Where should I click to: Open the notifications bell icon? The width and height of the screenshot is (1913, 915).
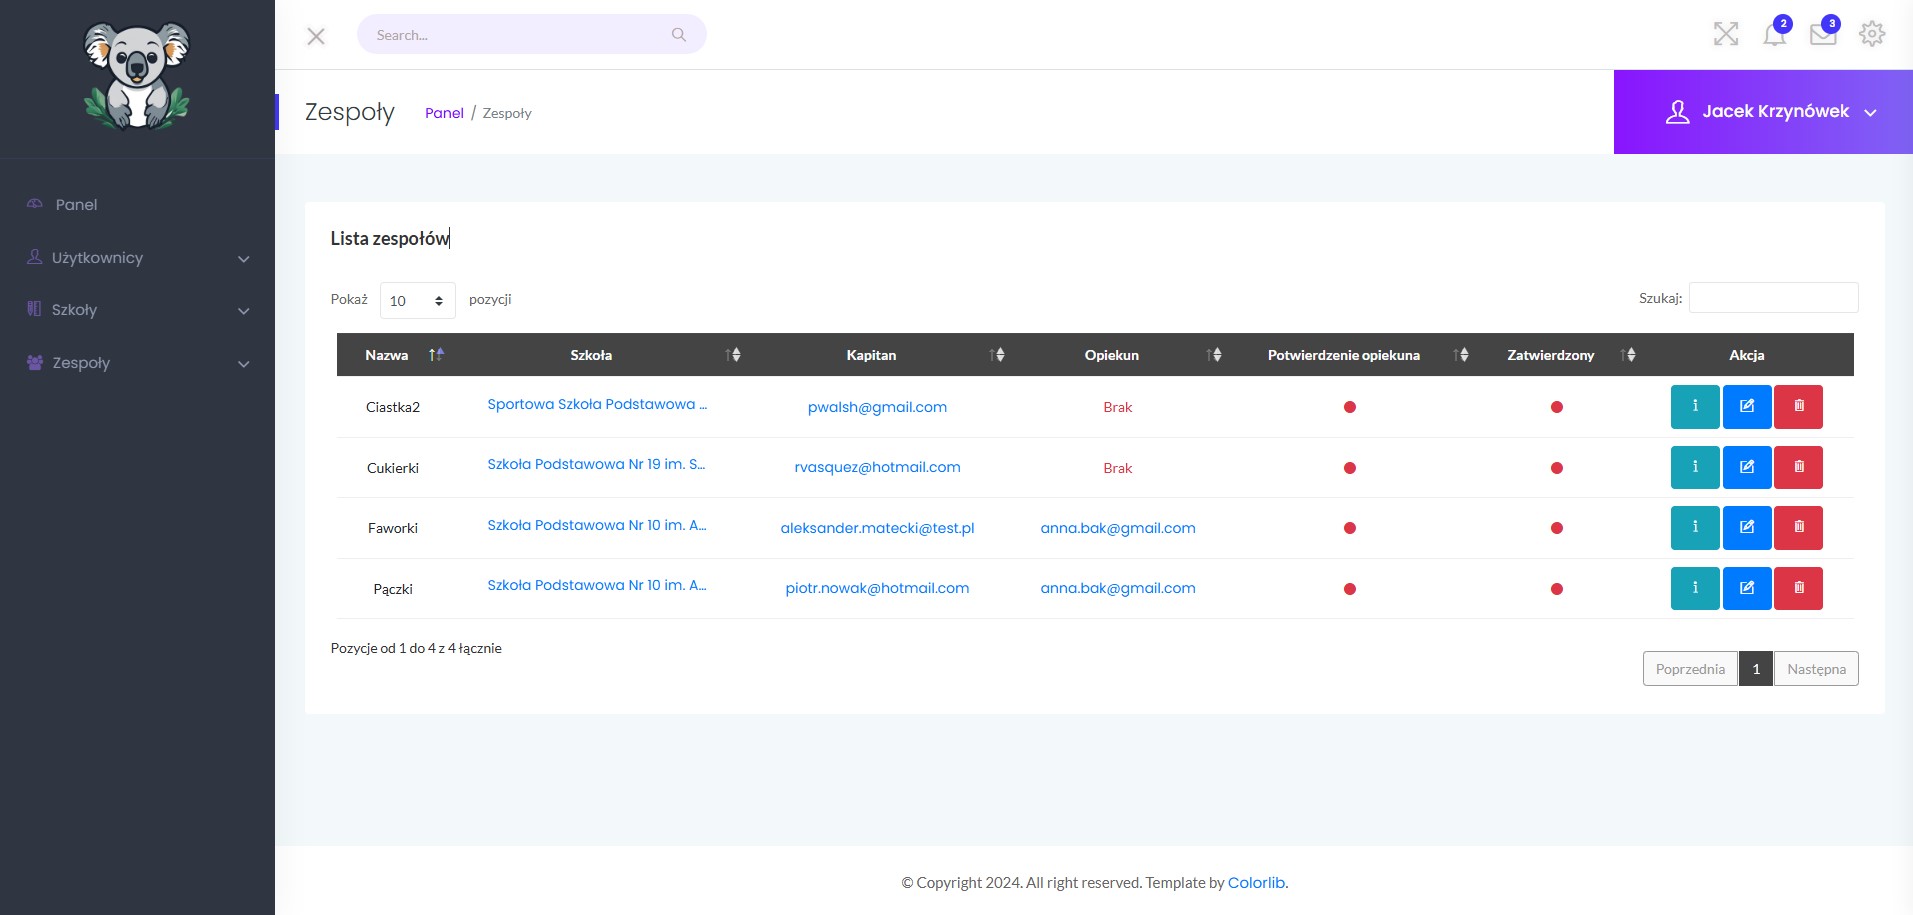[x=1775, y=34]
